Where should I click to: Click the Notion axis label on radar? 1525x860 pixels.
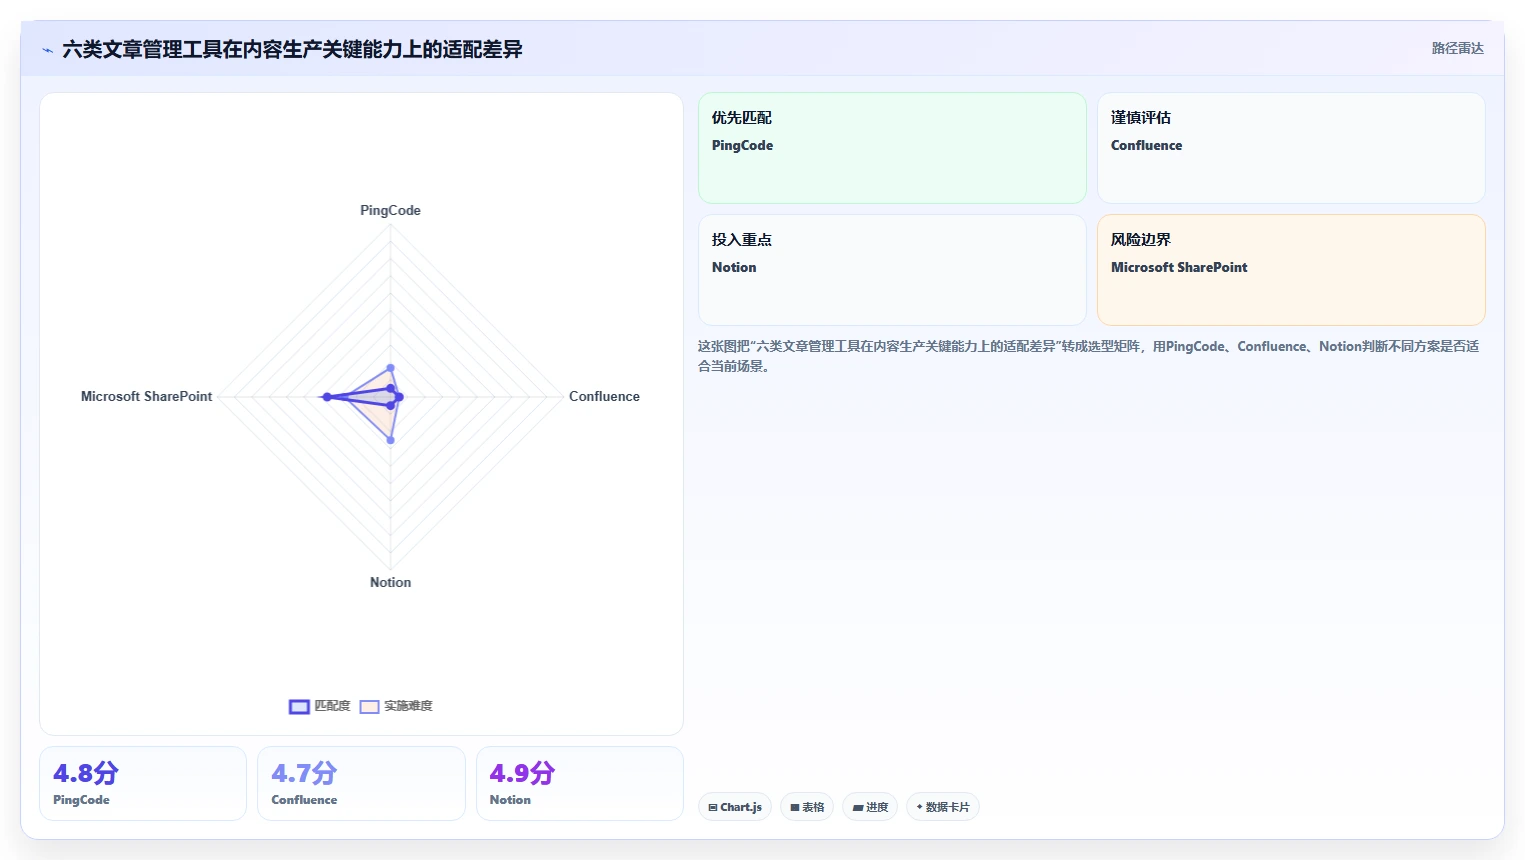pyautogui.click(x=390, y=582)
